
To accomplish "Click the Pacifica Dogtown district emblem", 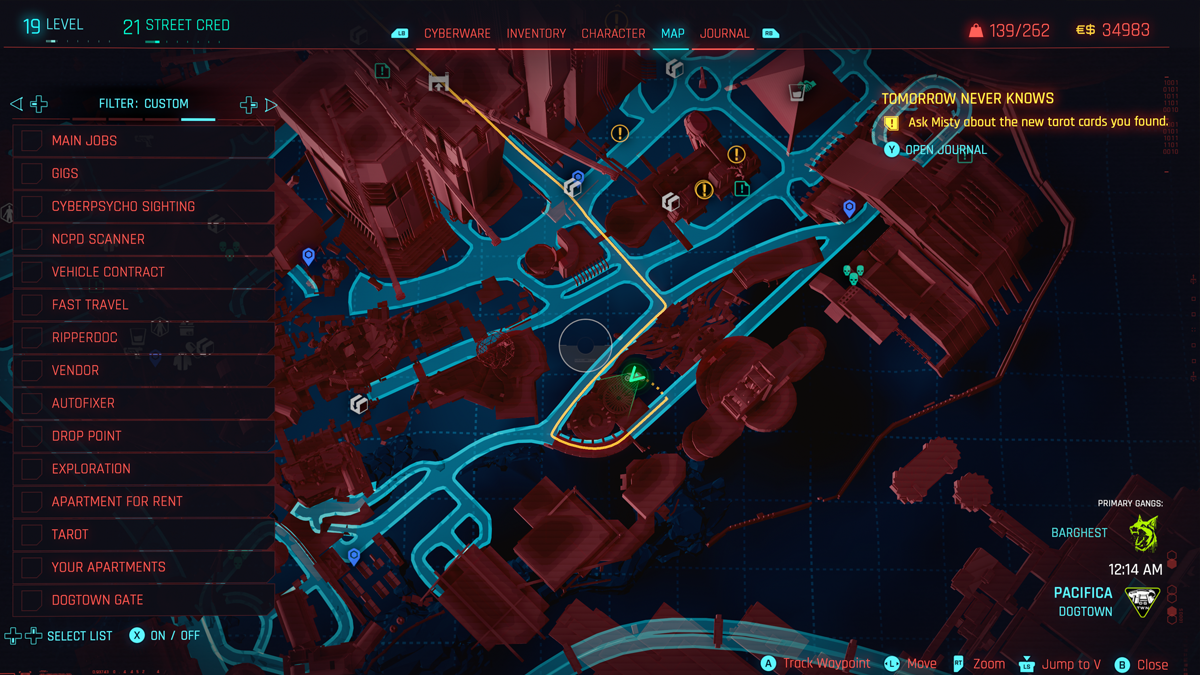I will click(x=1142, y=601).
